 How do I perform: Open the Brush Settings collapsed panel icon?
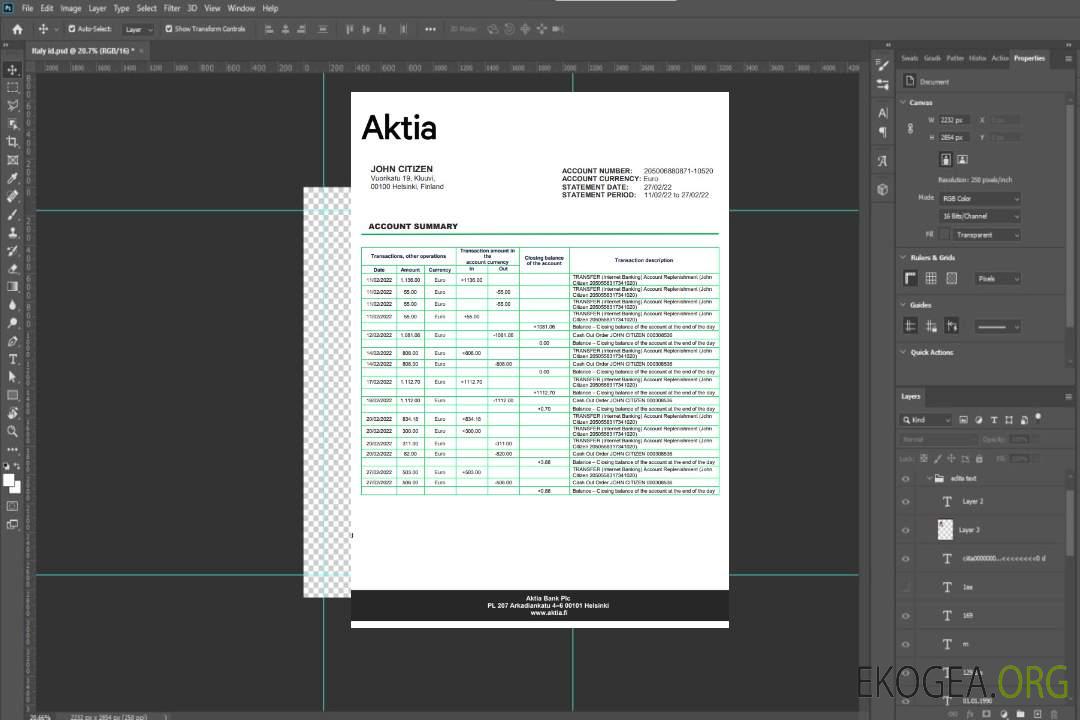pyautogui.click(x=882, y=65)
